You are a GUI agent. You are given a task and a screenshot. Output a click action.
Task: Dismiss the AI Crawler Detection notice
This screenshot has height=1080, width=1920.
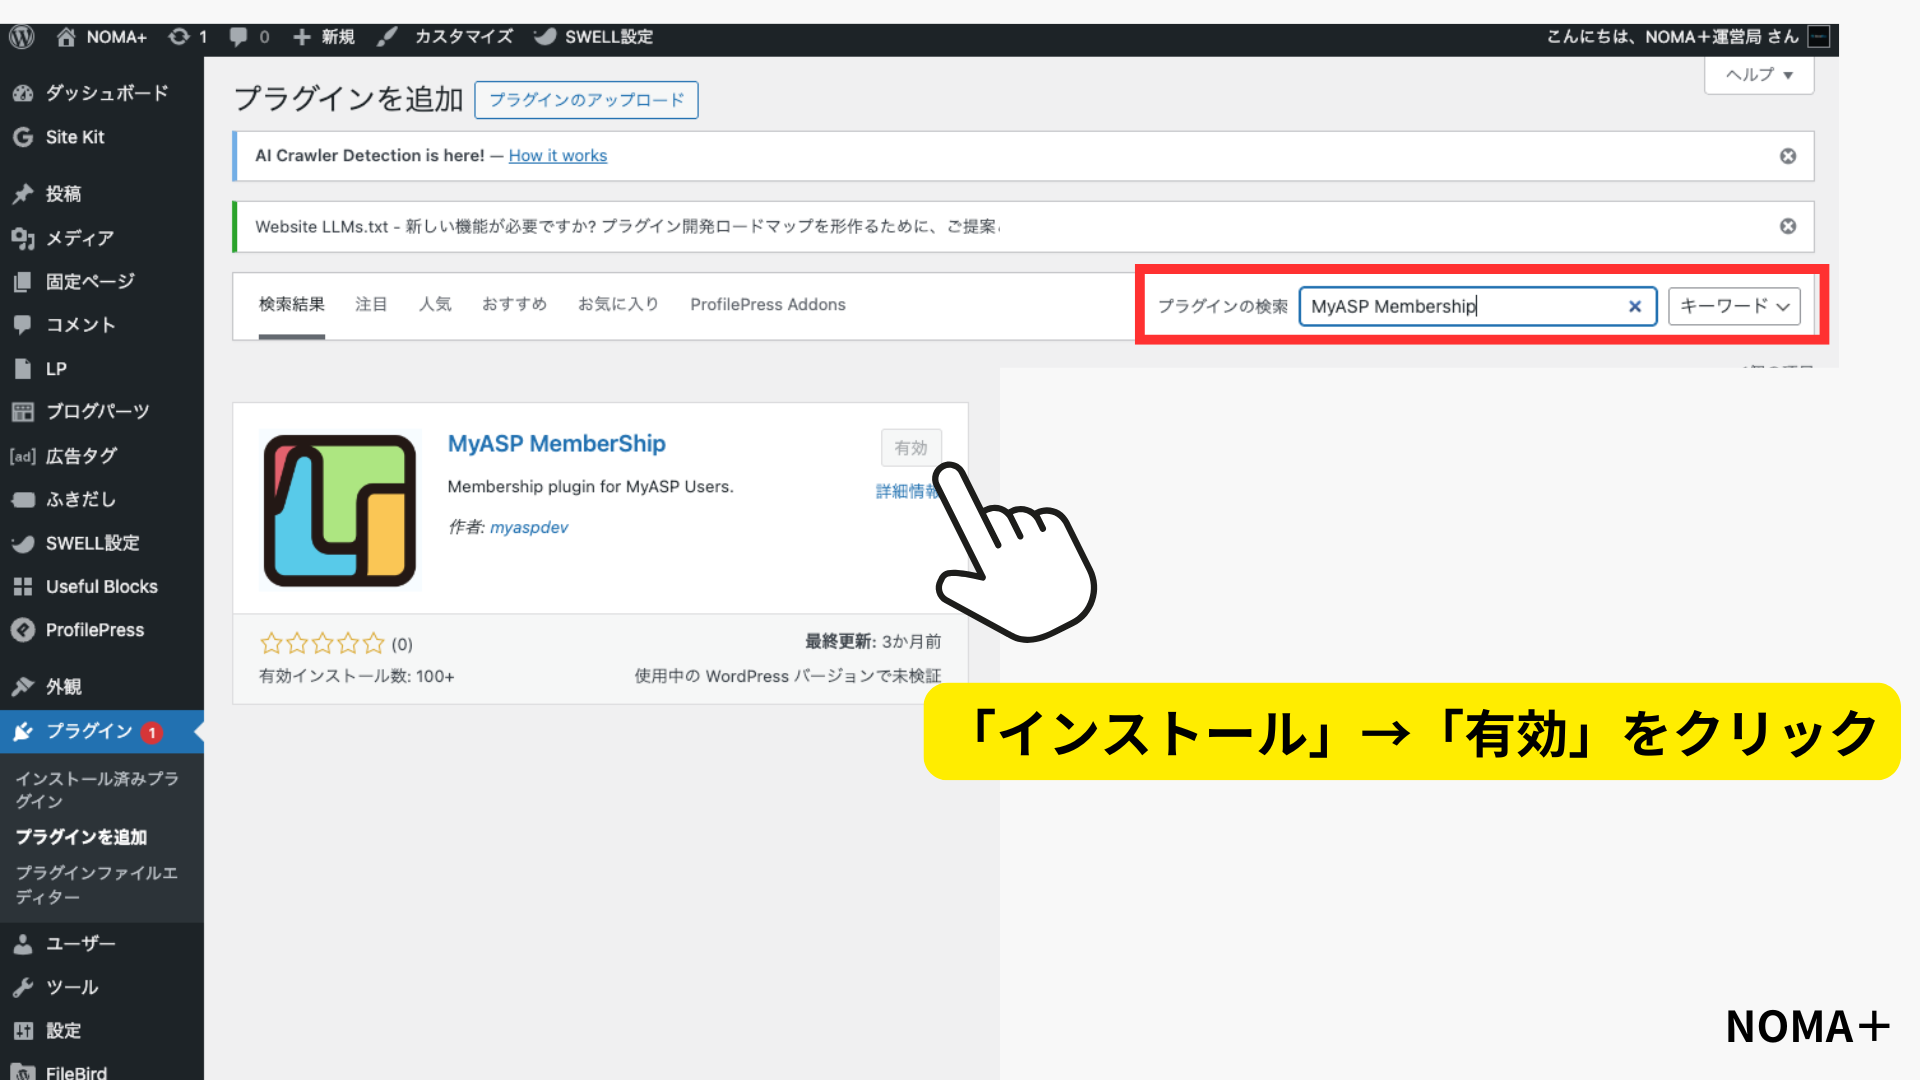coord(1788,156)
